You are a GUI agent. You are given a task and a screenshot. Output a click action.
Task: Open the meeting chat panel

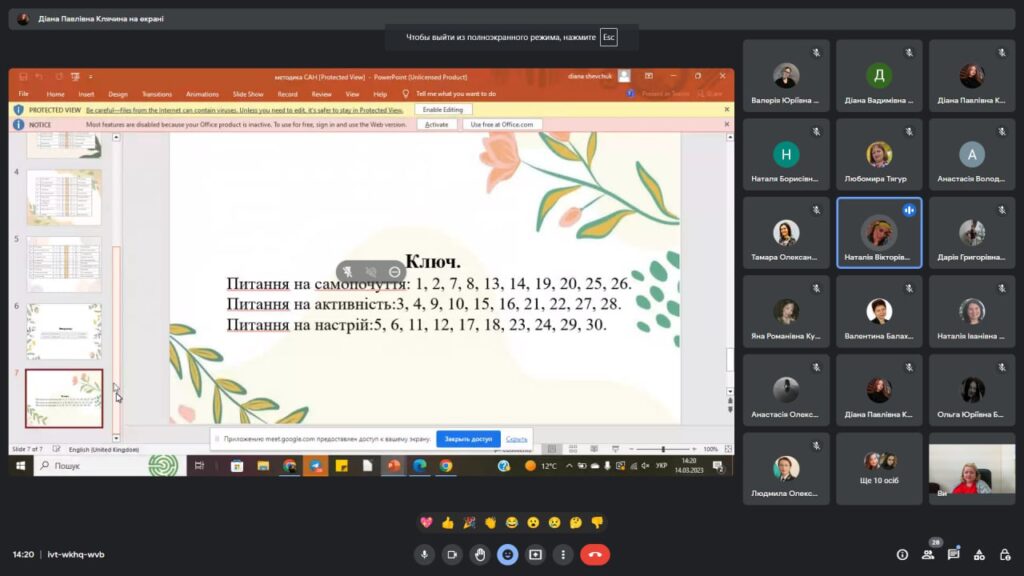click(953, 554)
